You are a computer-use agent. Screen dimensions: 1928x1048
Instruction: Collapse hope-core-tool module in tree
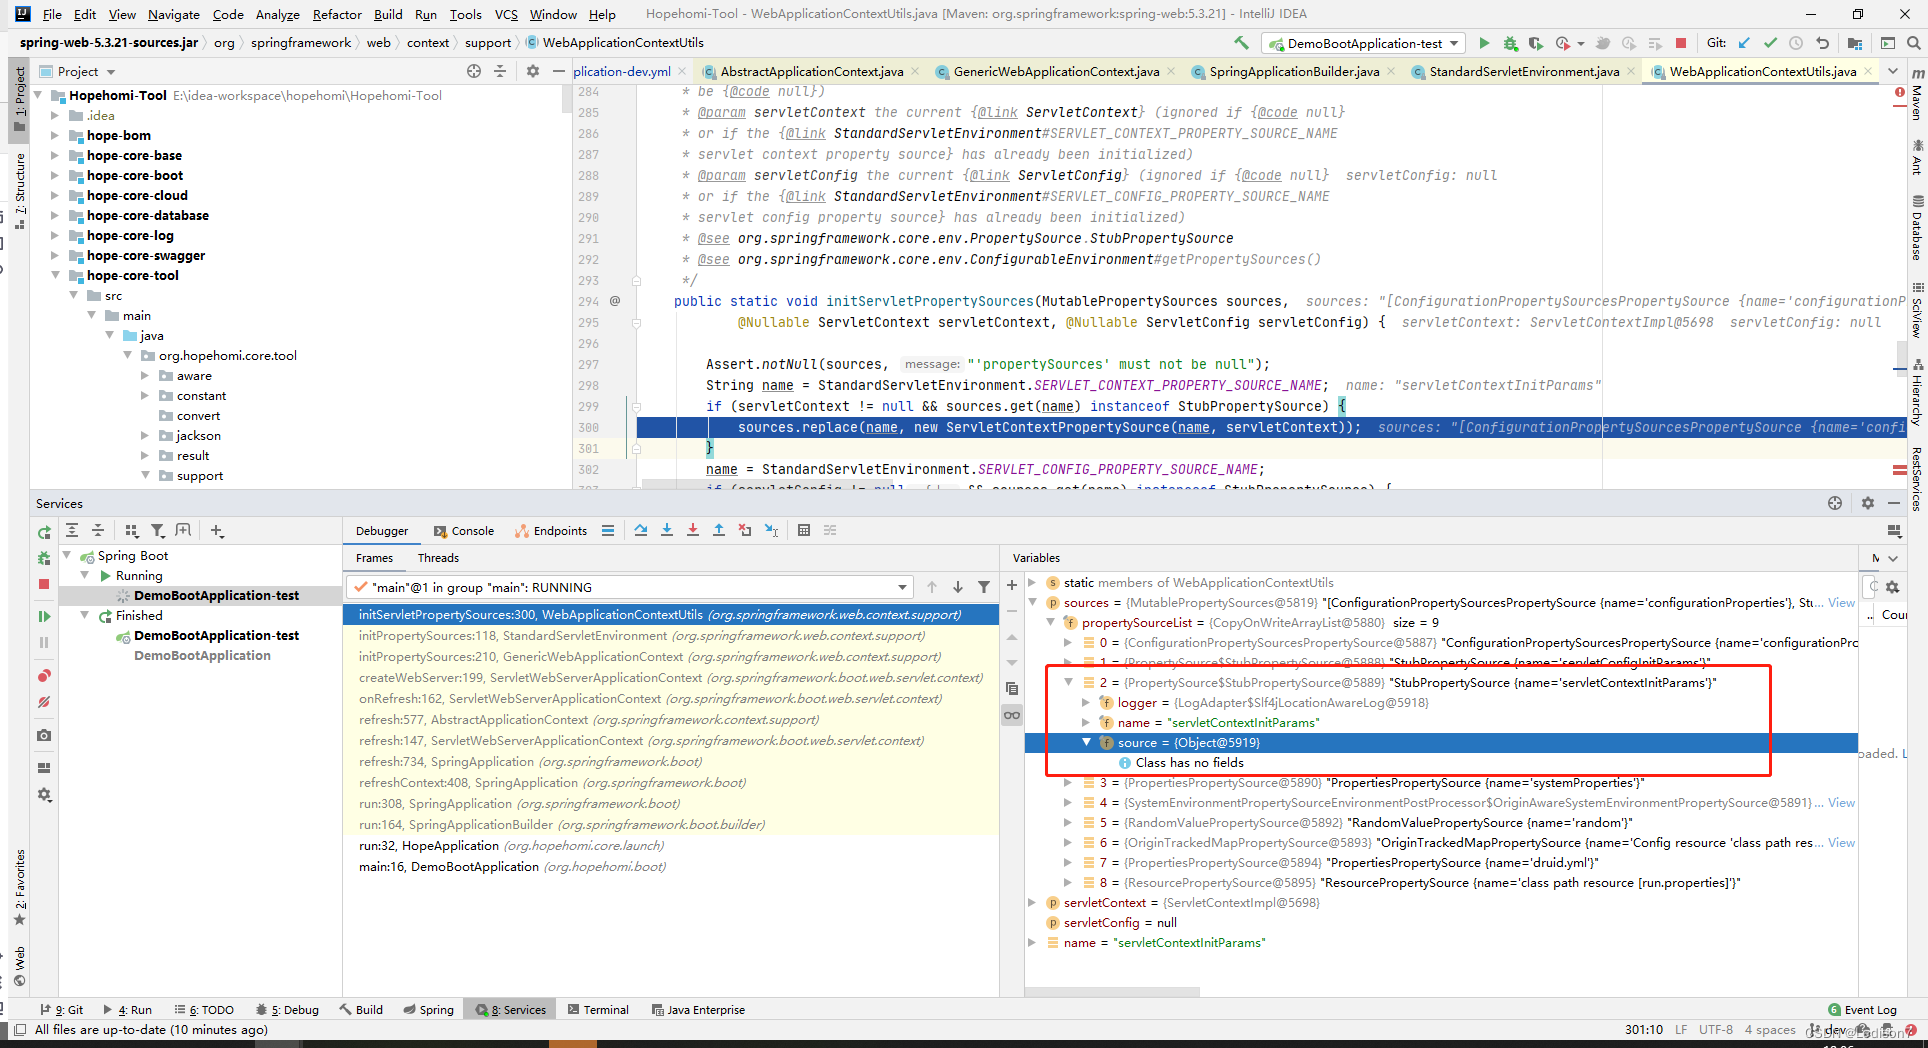[54, 275]
